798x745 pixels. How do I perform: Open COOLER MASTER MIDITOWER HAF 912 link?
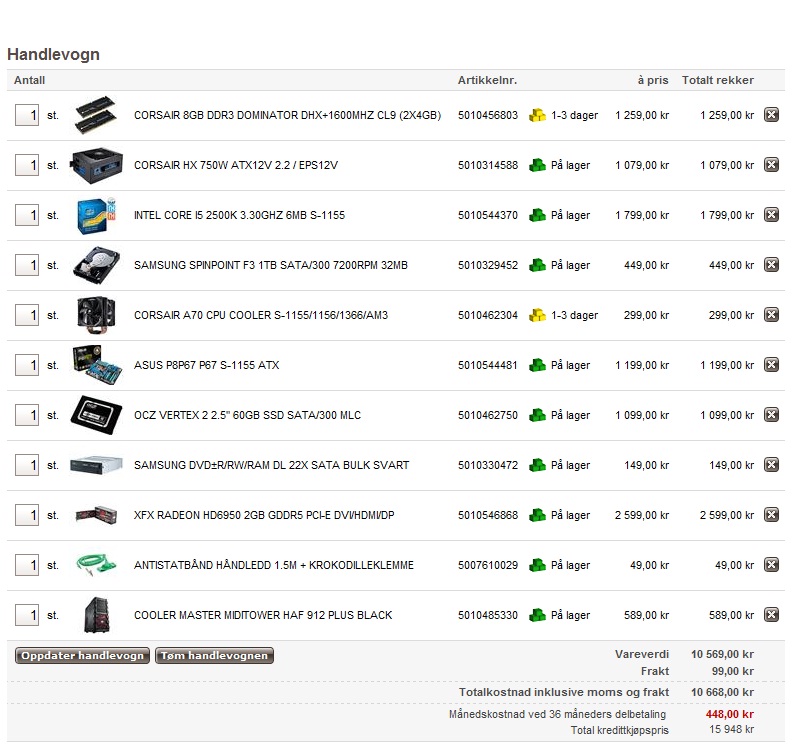tap(263, 615)
